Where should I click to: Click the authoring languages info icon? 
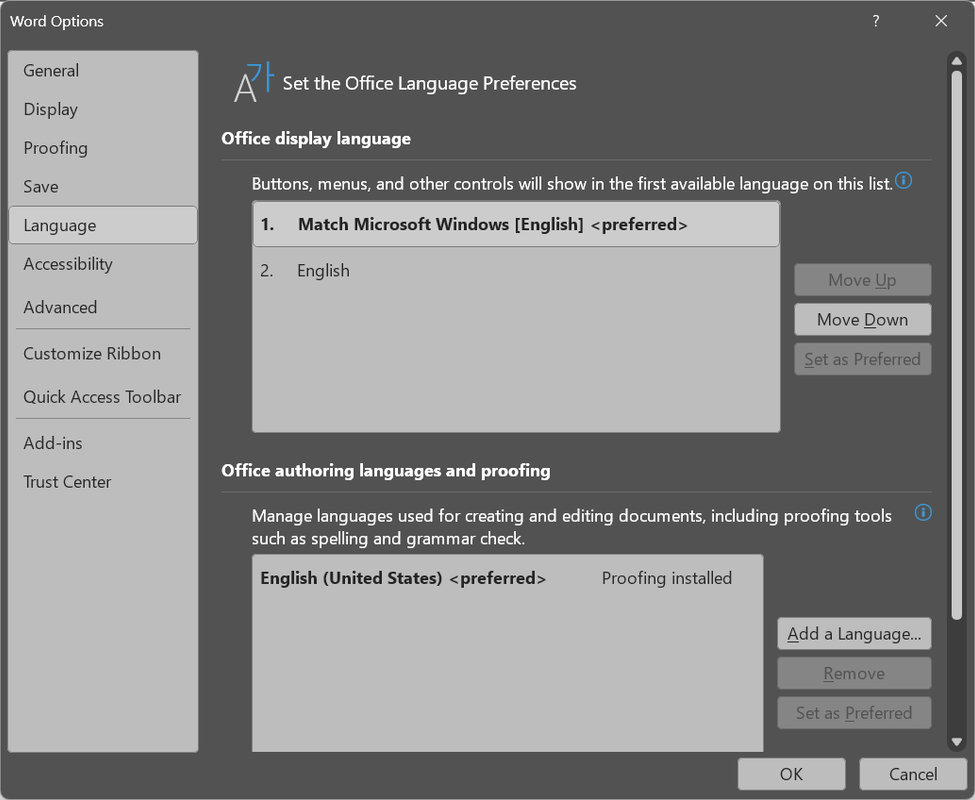pyautogui.click(x=923, y=513)
